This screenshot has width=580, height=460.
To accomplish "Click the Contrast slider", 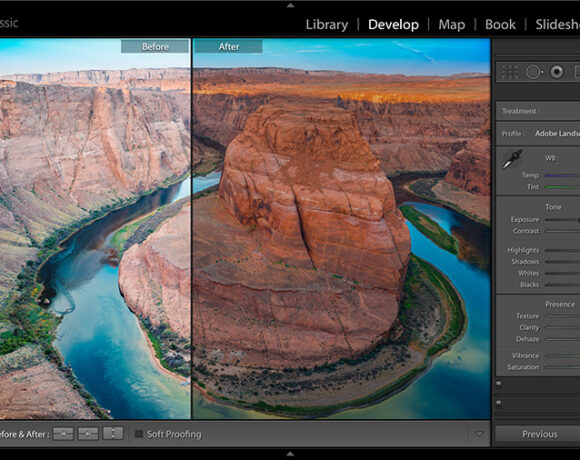I will tap(563, 231).
